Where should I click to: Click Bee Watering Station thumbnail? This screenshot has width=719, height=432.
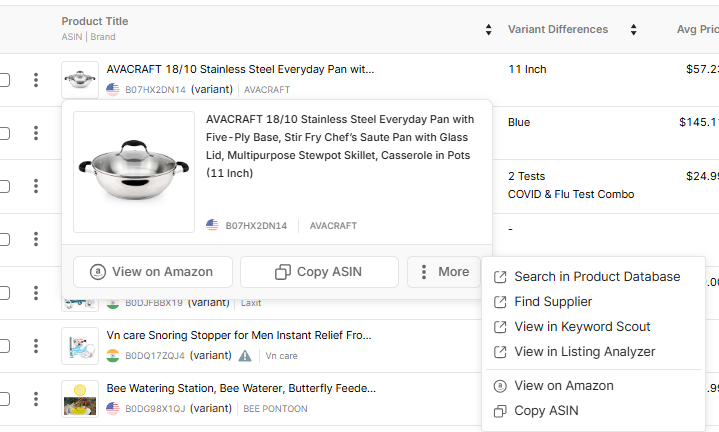pyautogui.click(x=80, y=399)
